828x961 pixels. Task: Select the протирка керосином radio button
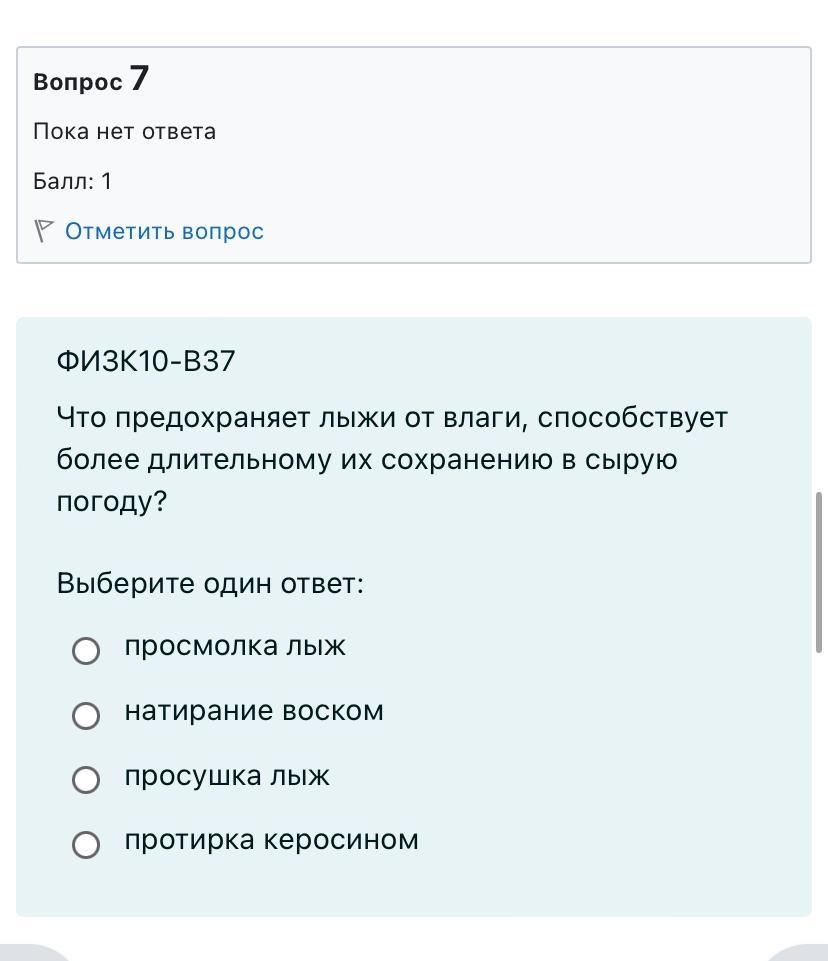[x=86, y=844]
